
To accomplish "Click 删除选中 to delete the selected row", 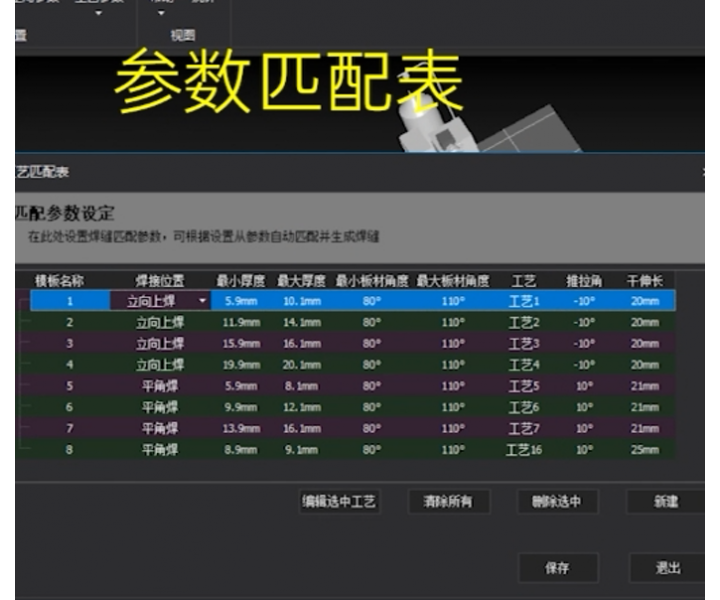I will point(557,502).
